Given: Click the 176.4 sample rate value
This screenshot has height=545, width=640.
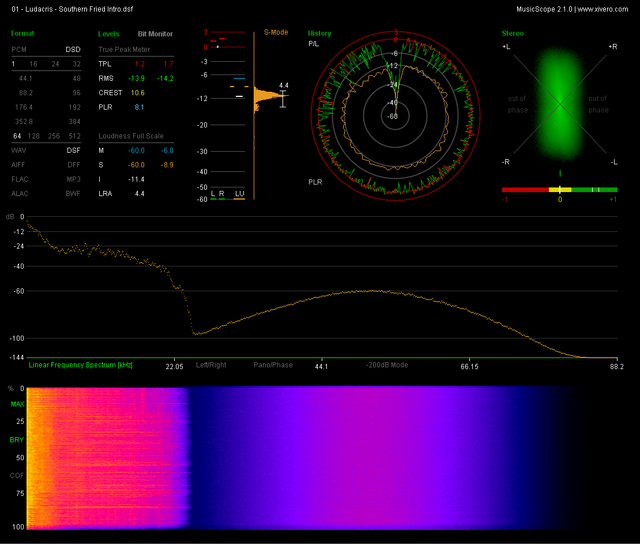Looking at the screenshot, I should [24, 107].
